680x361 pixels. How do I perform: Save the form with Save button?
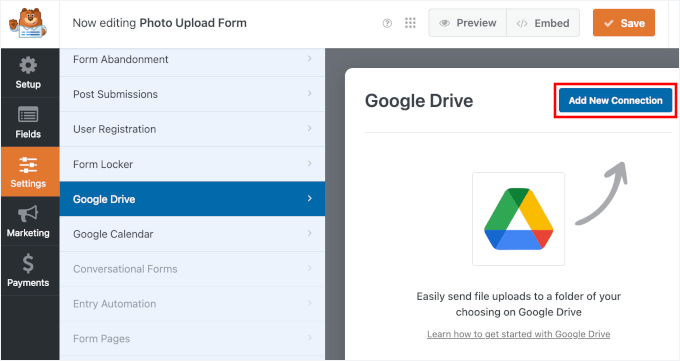624,23
